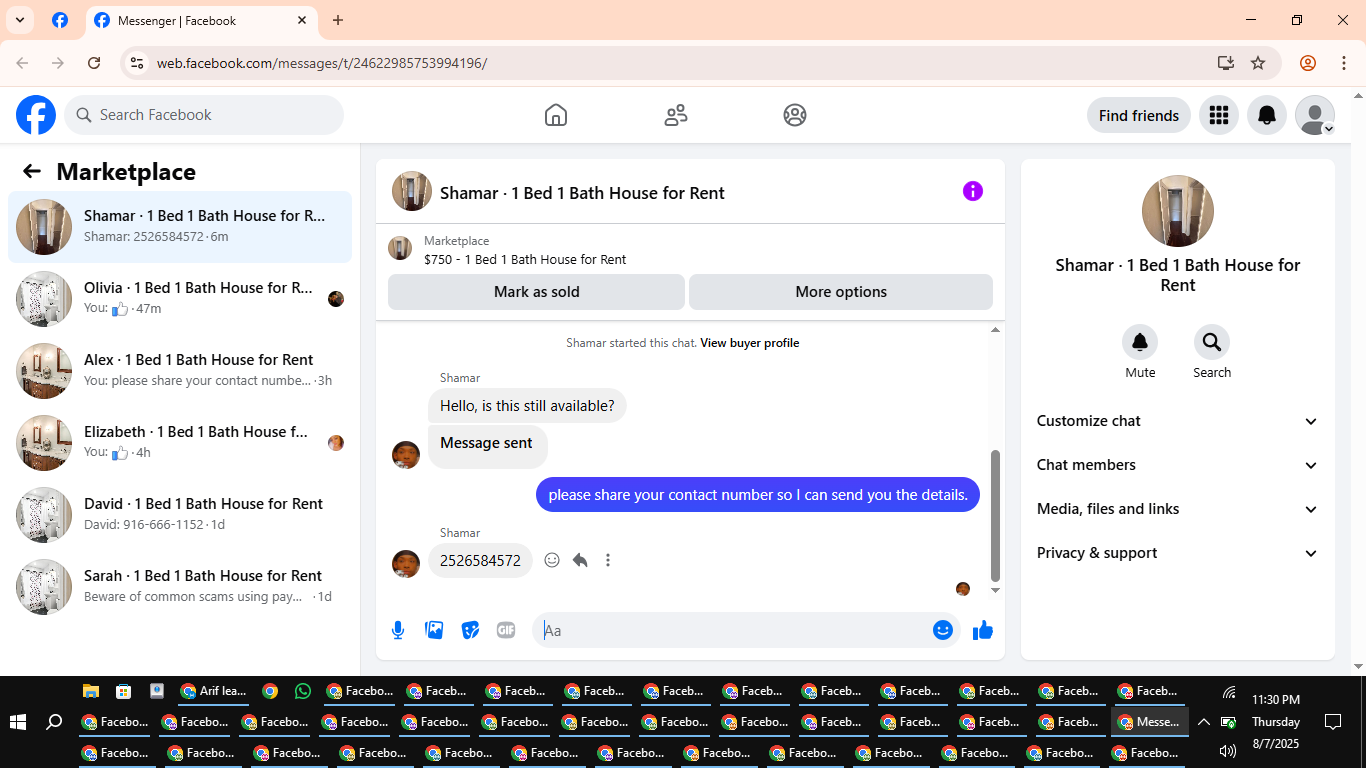
Task: Open more options for the 2526584572 message
Action: tap(608, 560)
